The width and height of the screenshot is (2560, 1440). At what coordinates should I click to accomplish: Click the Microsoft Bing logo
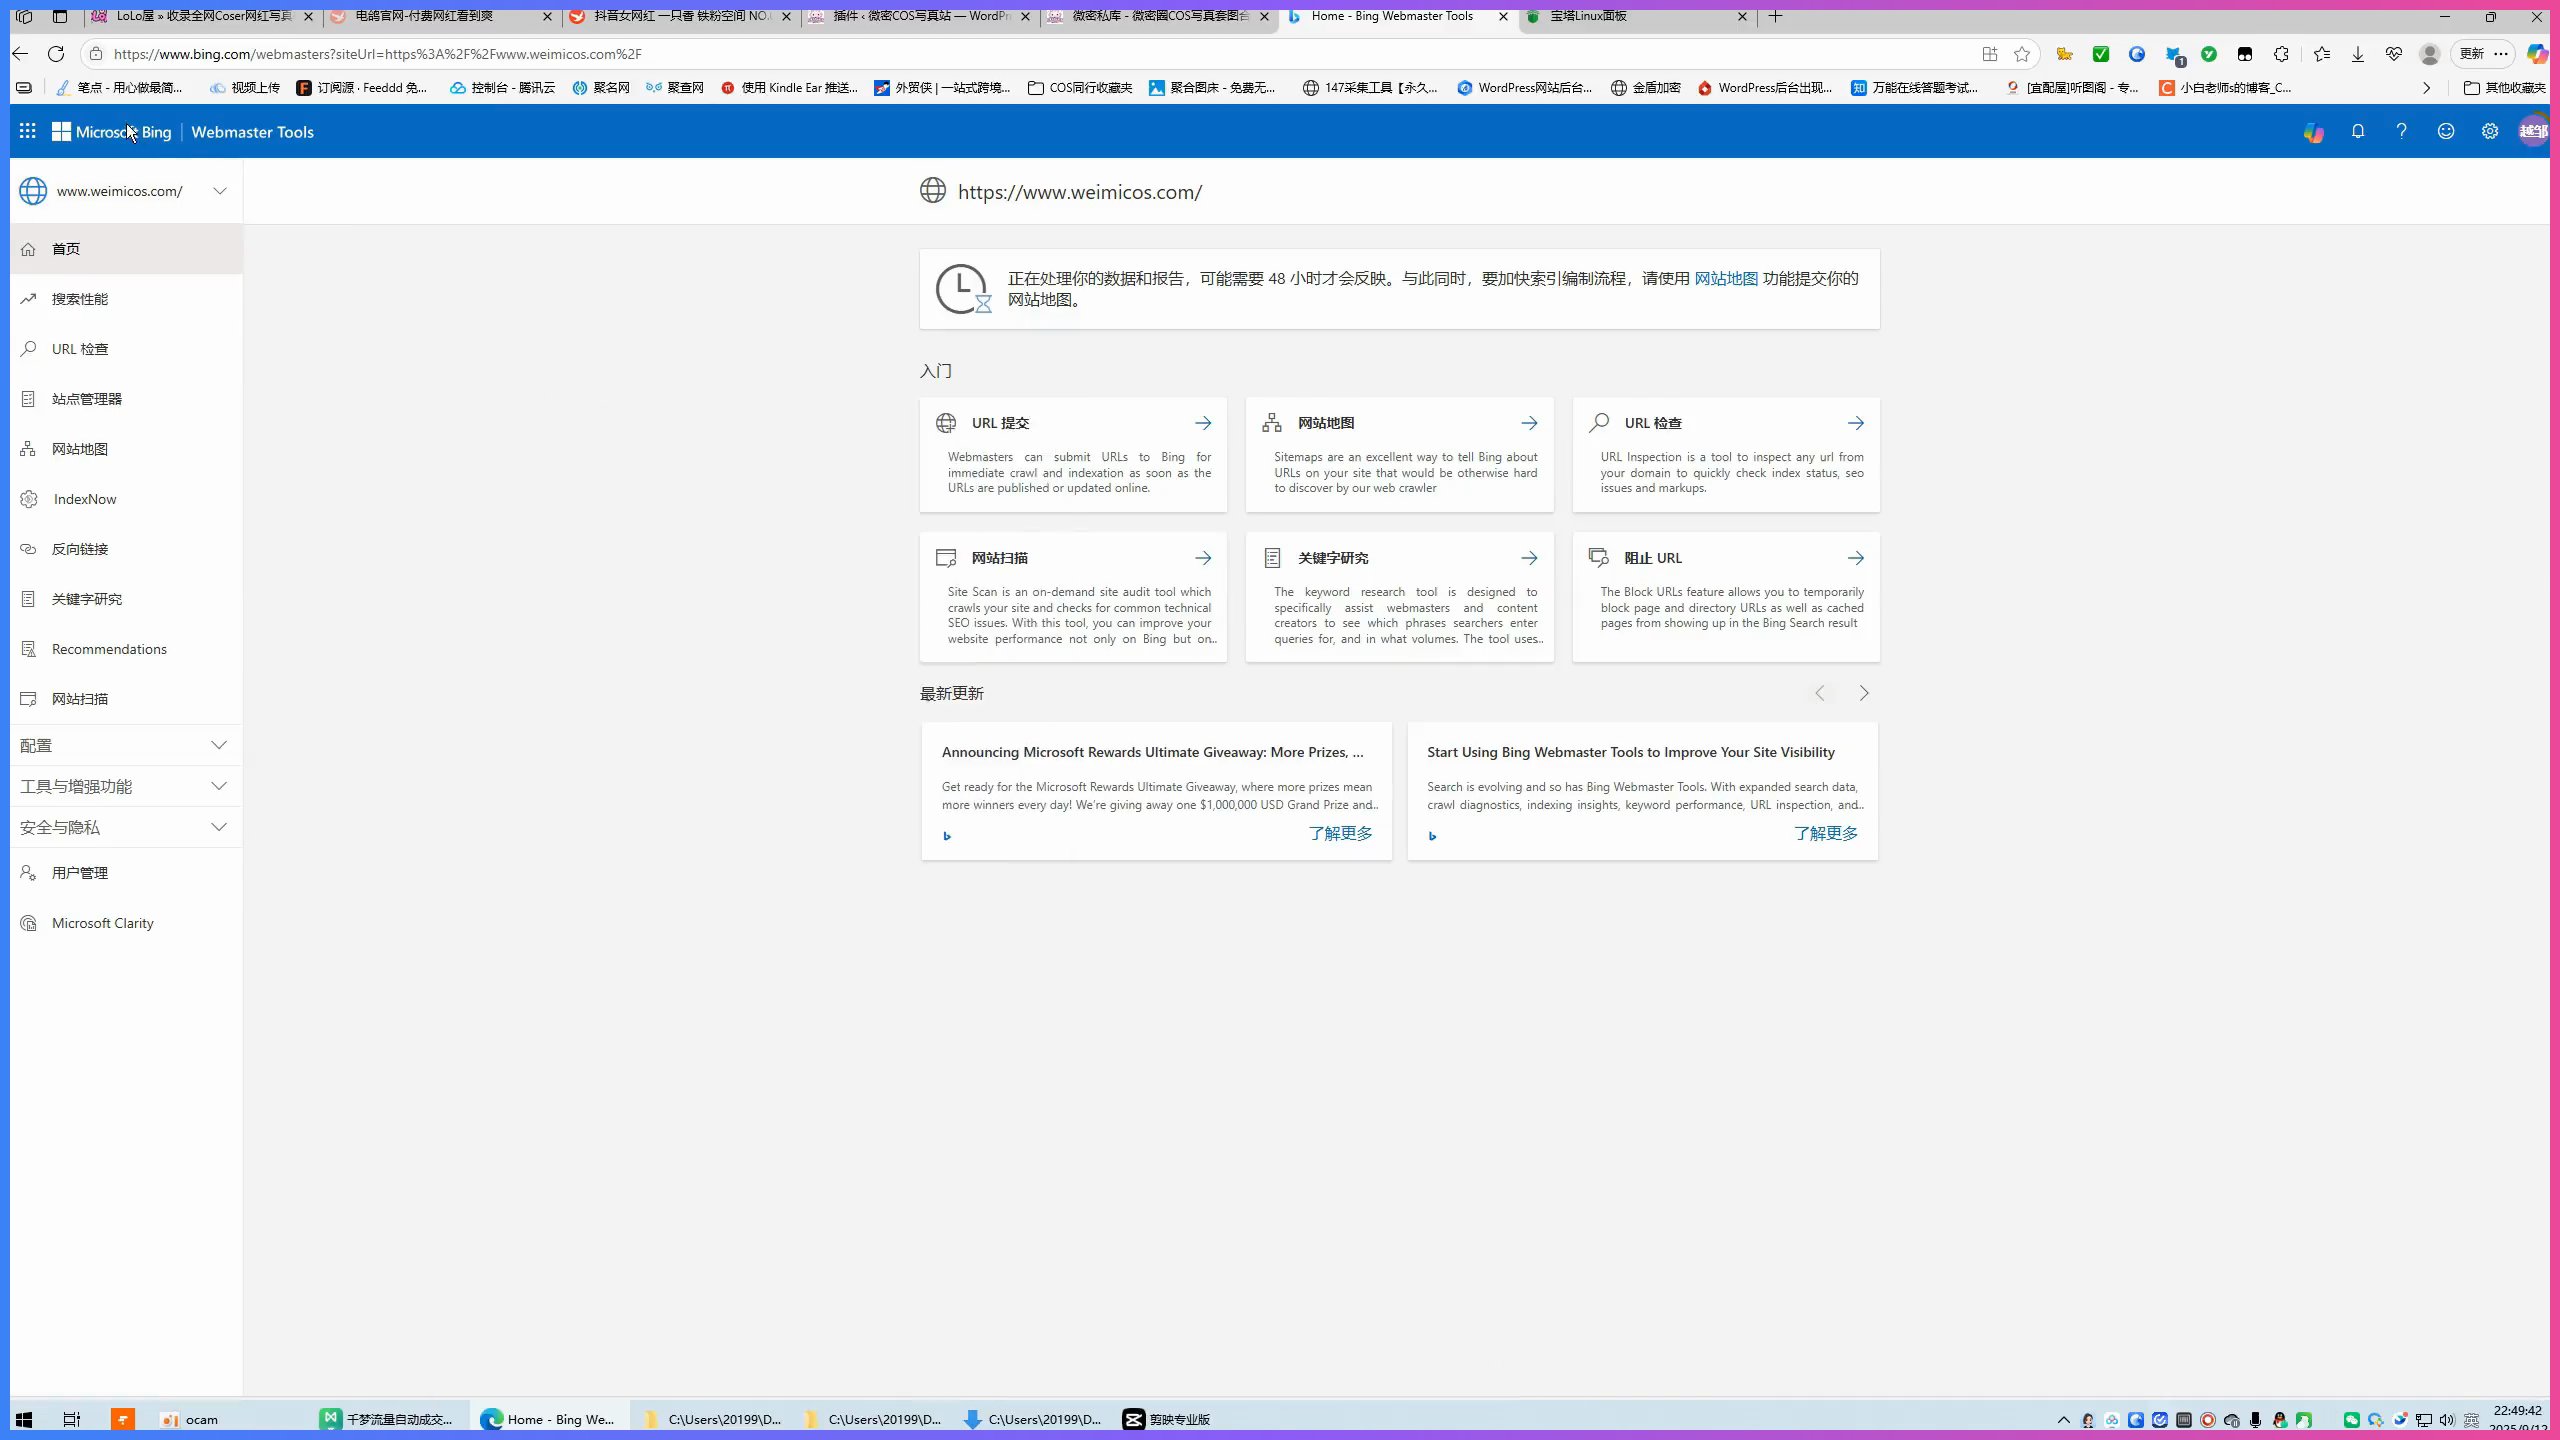point(112,132)
